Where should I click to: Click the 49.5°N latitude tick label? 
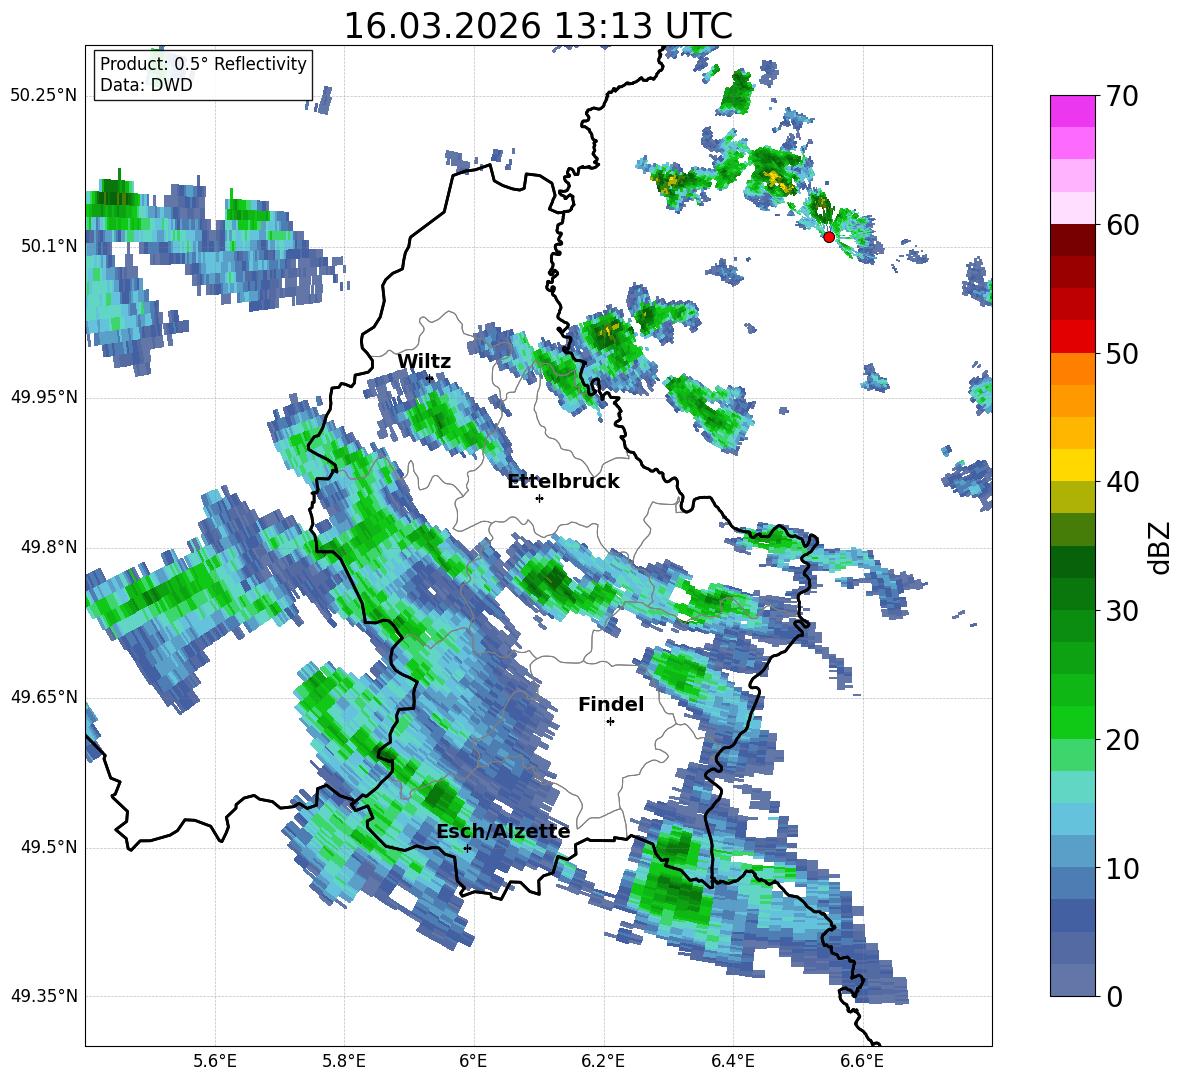pyautogui.click(x=49, y=847)
